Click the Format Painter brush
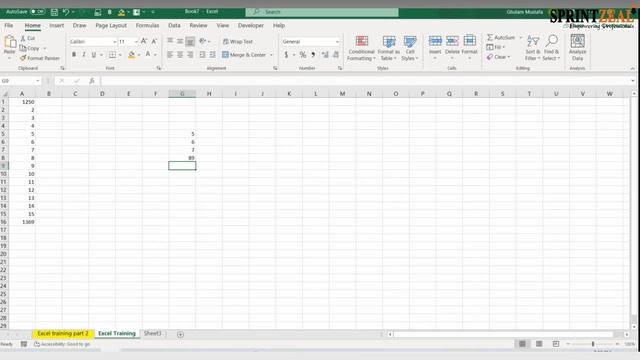640x360 pixels. pos(23,58)
